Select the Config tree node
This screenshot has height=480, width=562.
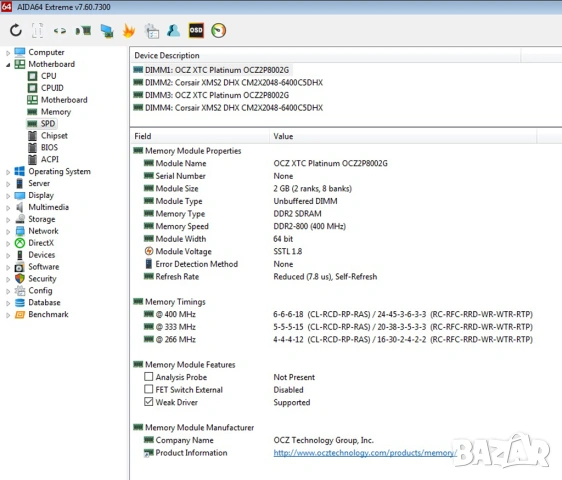tap(40, 291)
